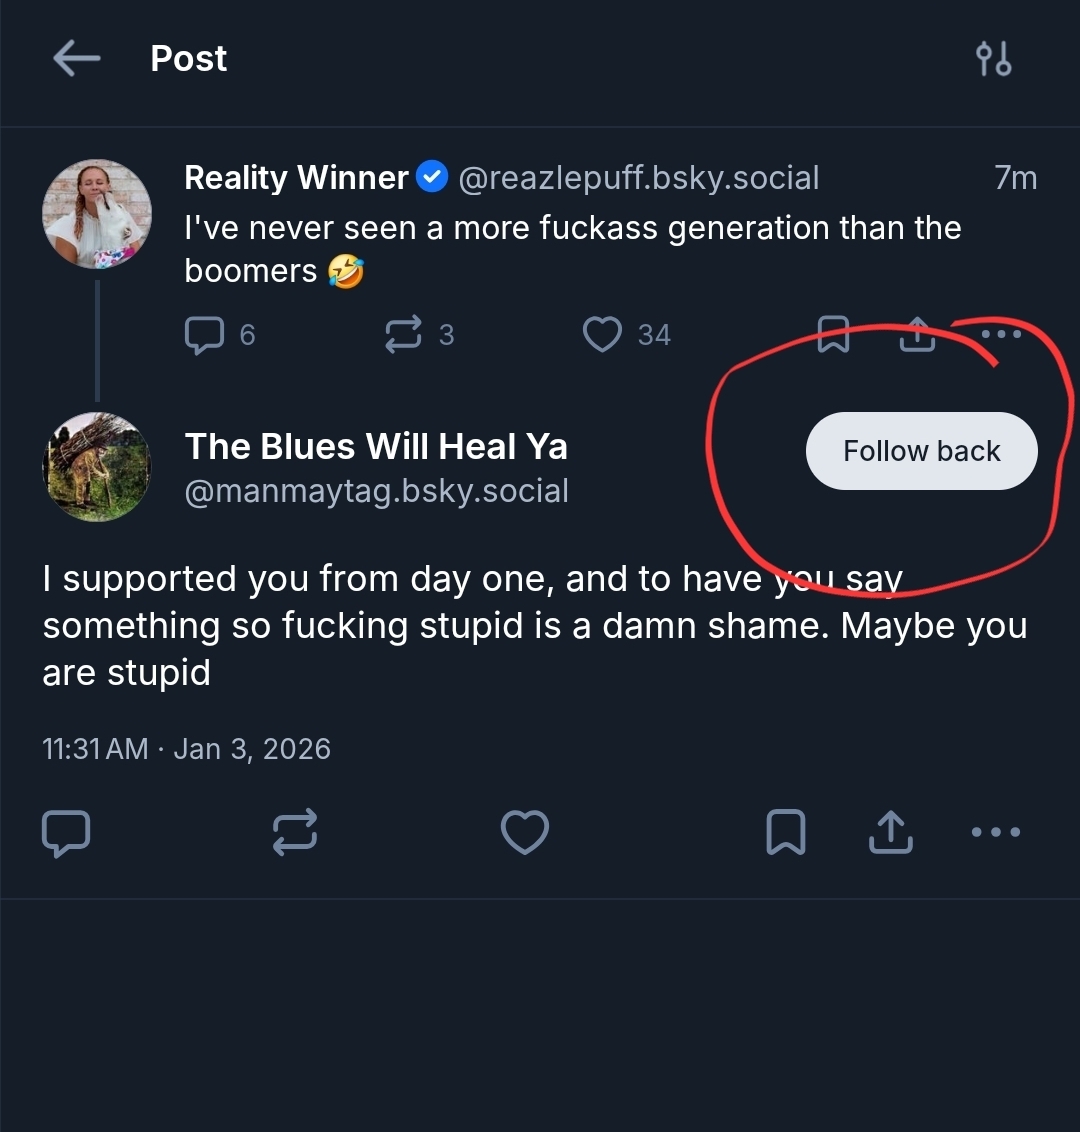
Task: Bookmark Reality Winner's post
Action: pyautogui.click(x=833, y=335)
